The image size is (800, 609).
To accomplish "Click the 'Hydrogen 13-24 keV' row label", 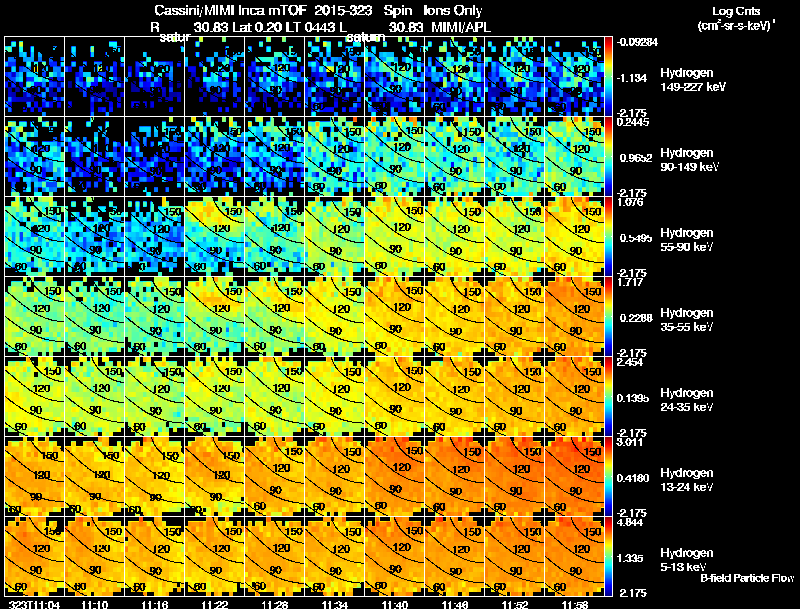I will pos(687,480).
